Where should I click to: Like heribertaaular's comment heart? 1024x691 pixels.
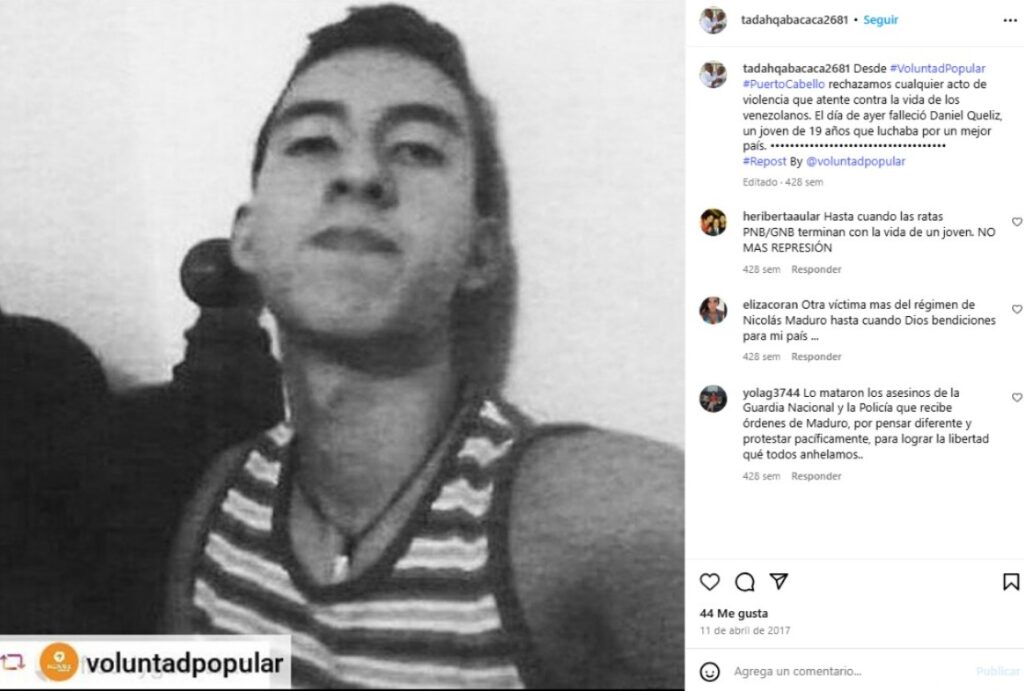pos(1017,222)
